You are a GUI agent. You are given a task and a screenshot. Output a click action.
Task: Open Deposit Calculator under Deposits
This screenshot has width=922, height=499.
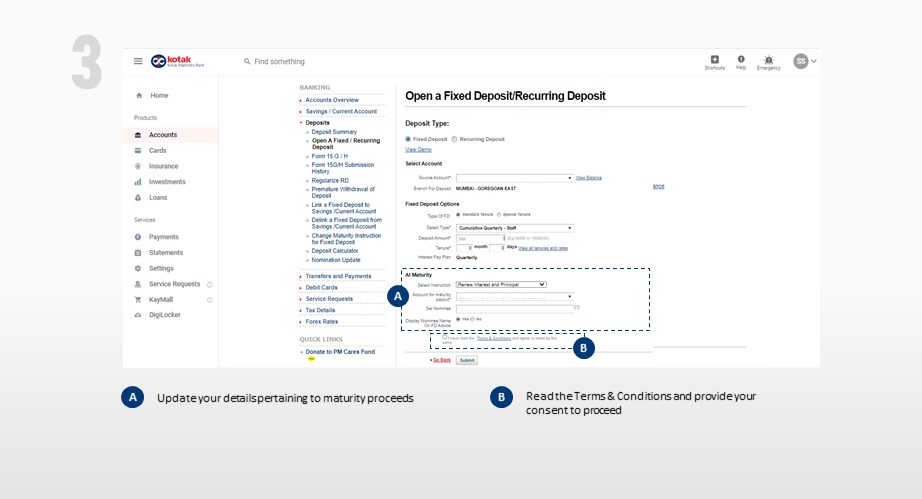[x=335, y=251]
